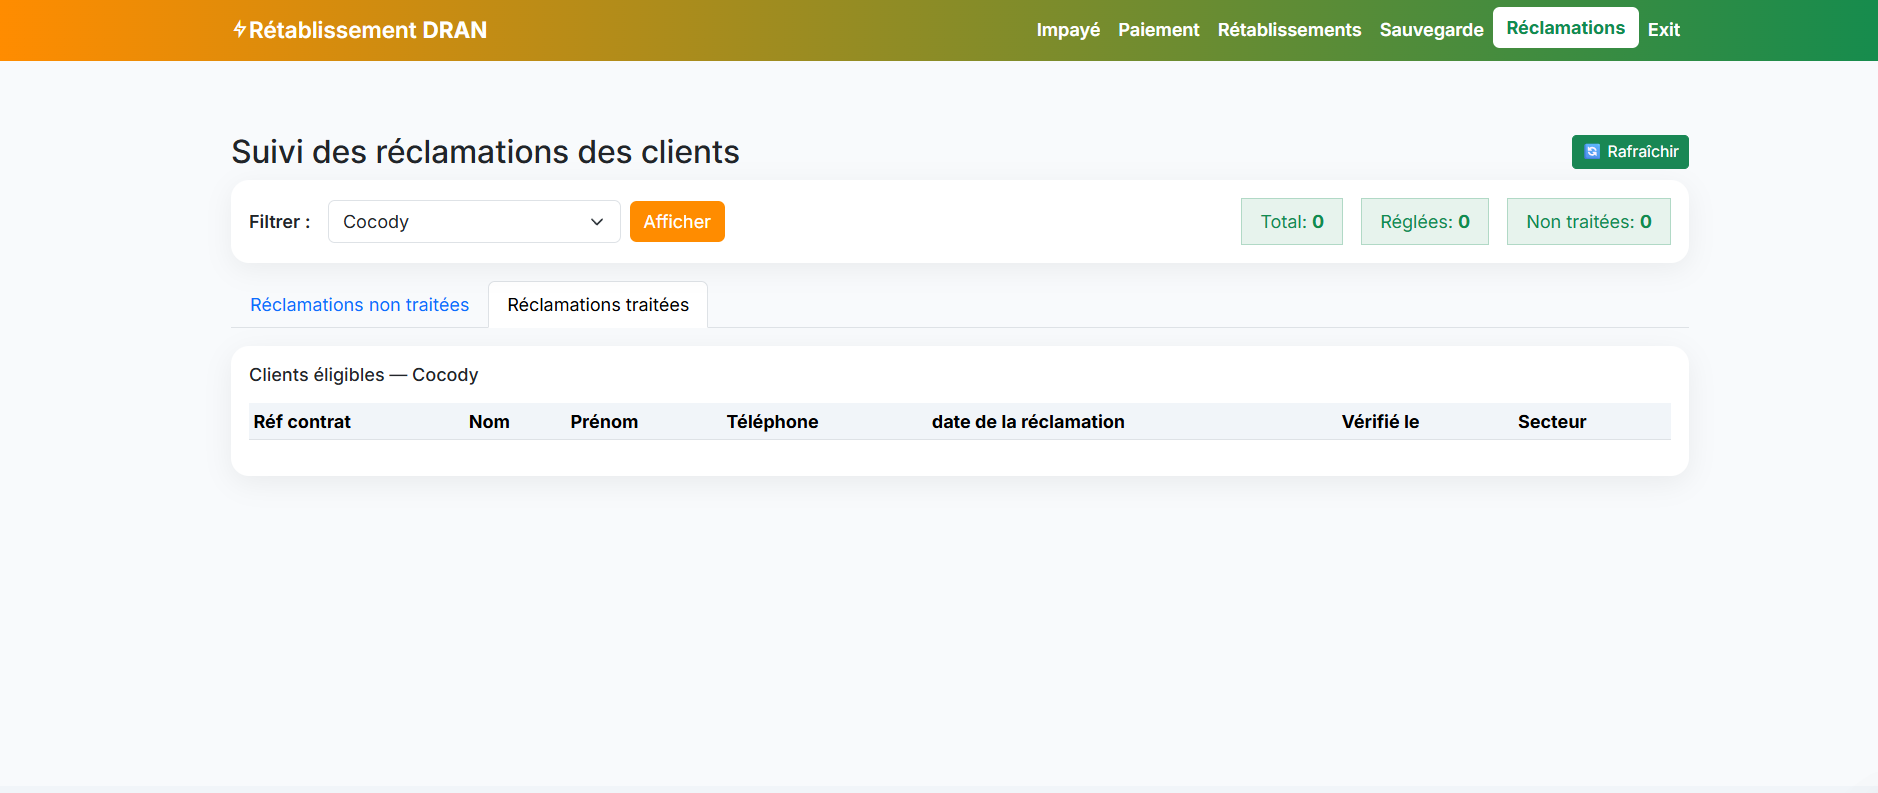Click the Clients éligibles — Cocody heading
Screen dimensions: 1878x793
(x=364, y=375)
